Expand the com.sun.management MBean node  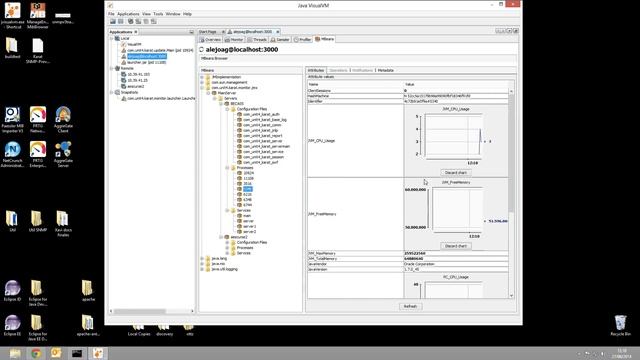click(x=202, y=82)
